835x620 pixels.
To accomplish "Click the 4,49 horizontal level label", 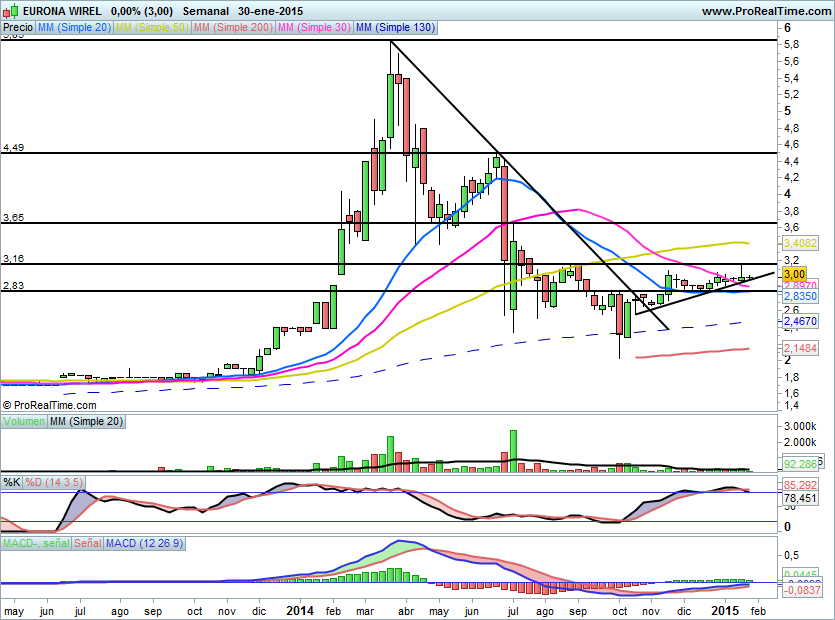I will pos(13,148).
